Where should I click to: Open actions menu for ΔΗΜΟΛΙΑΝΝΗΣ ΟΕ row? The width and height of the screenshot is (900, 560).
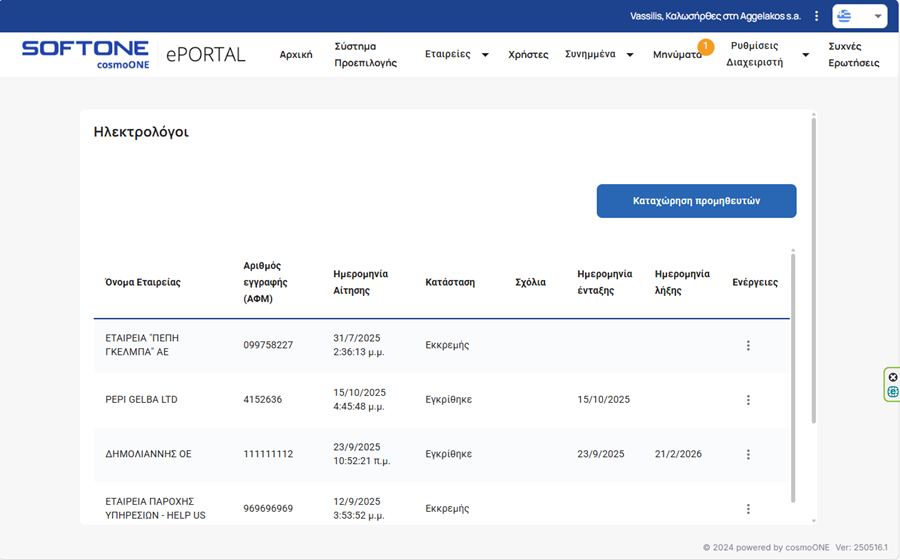(x=748, y=454)
